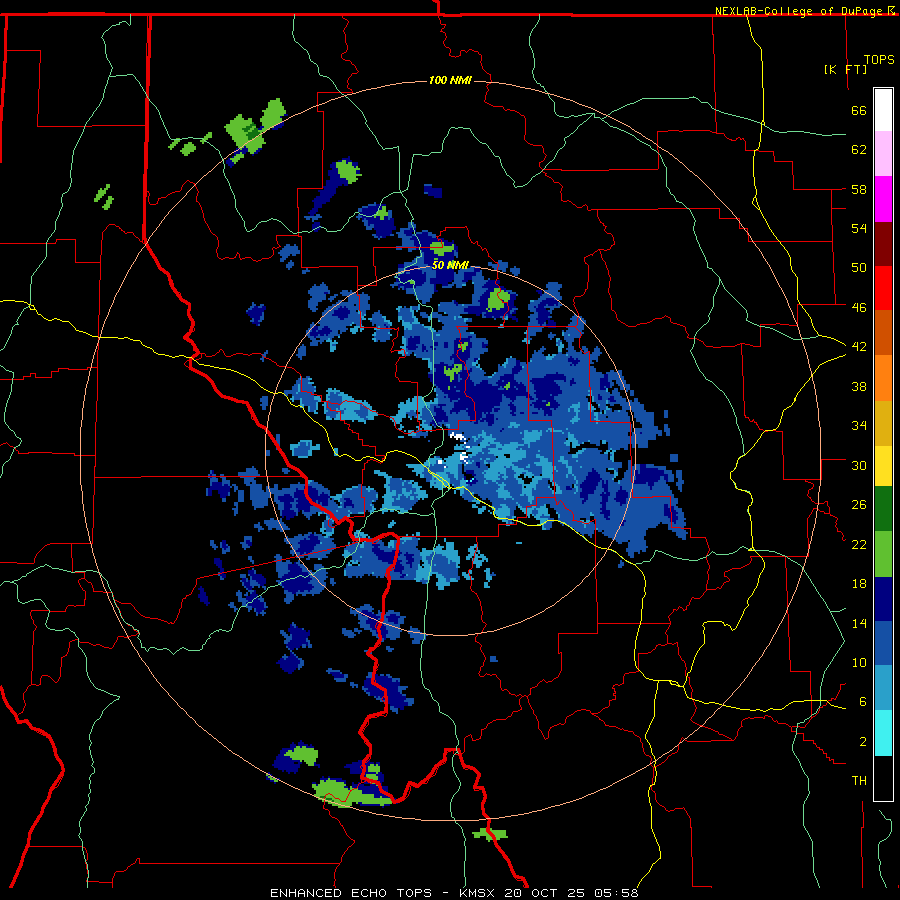Select the dark red legend swatch

883,244
